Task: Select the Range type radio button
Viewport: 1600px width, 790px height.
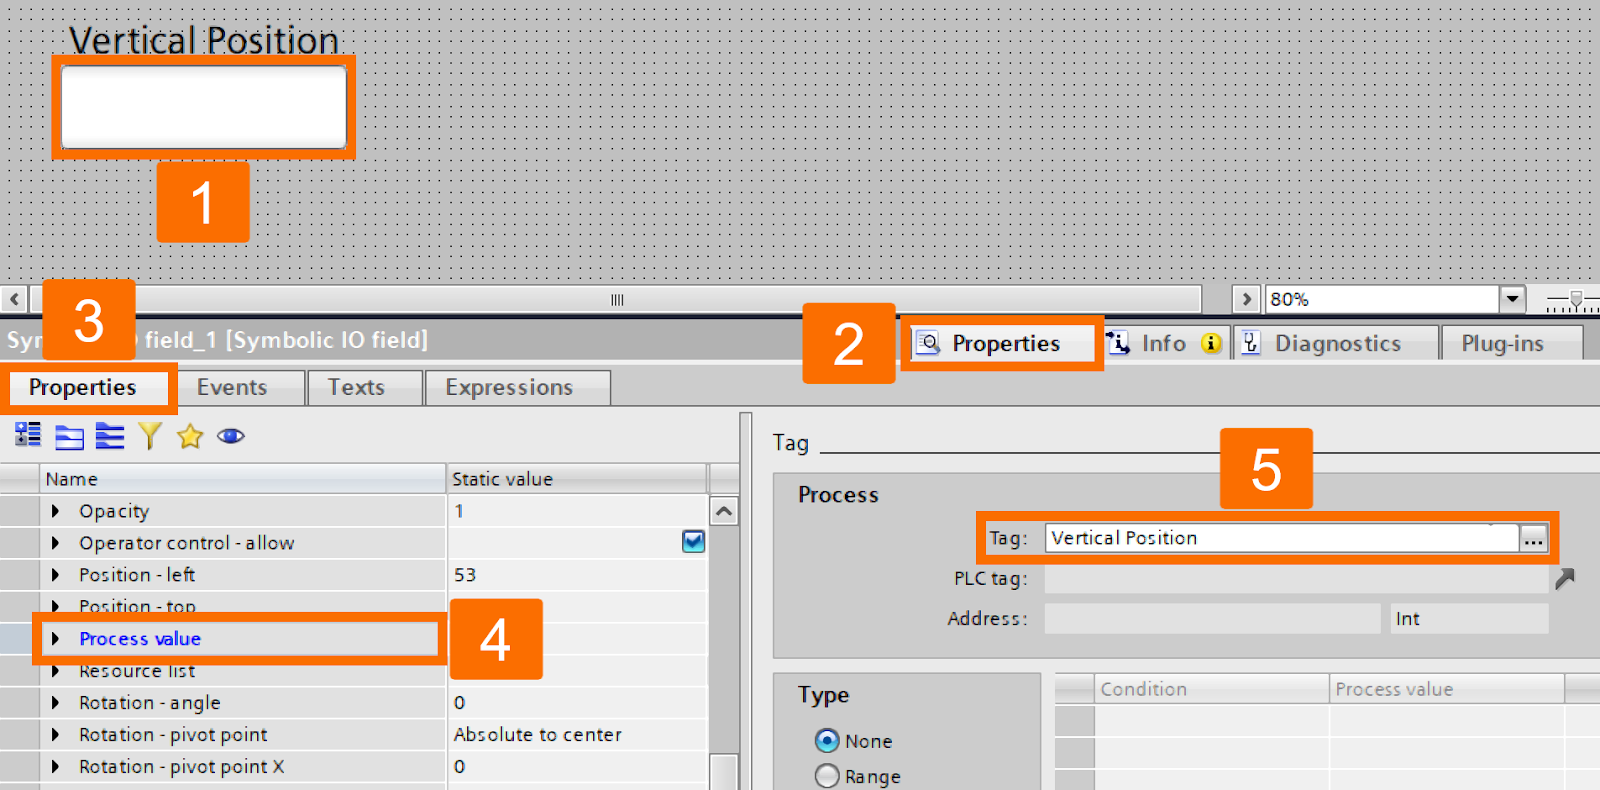Action: (827, 776)
